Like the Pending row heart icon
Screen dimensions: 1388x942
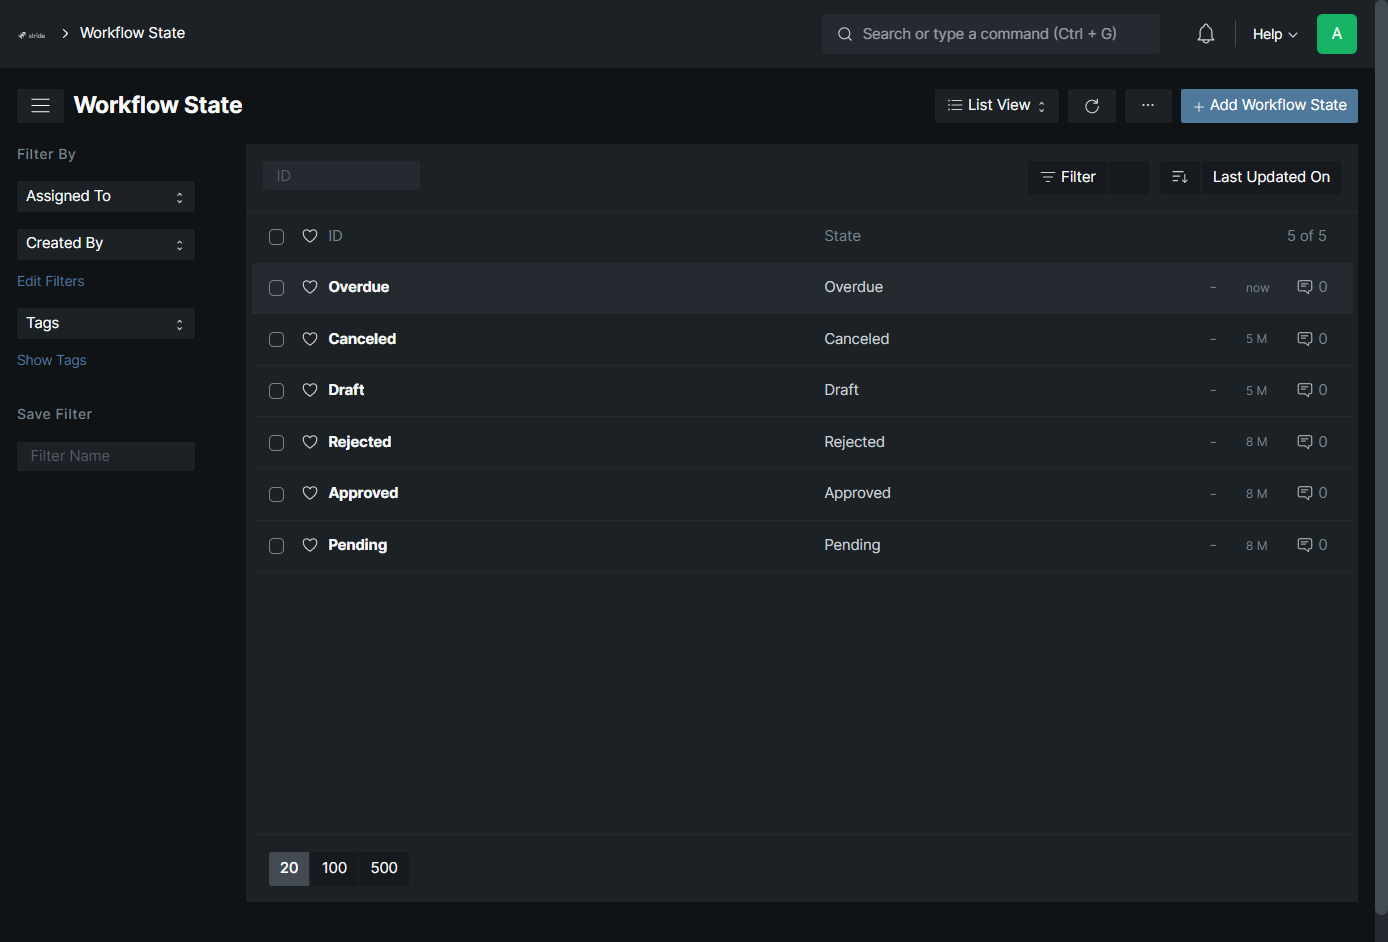[x=310, y=545]
